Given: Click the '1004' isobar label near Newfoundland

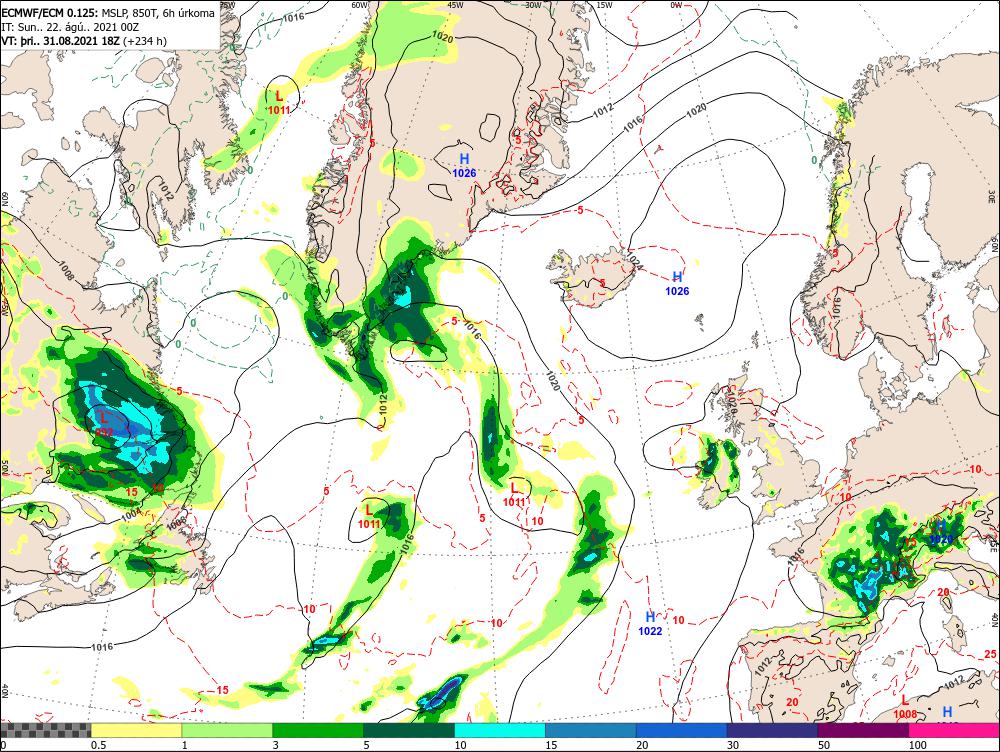Looking at the screenshot, I should (x=131, y=513).
